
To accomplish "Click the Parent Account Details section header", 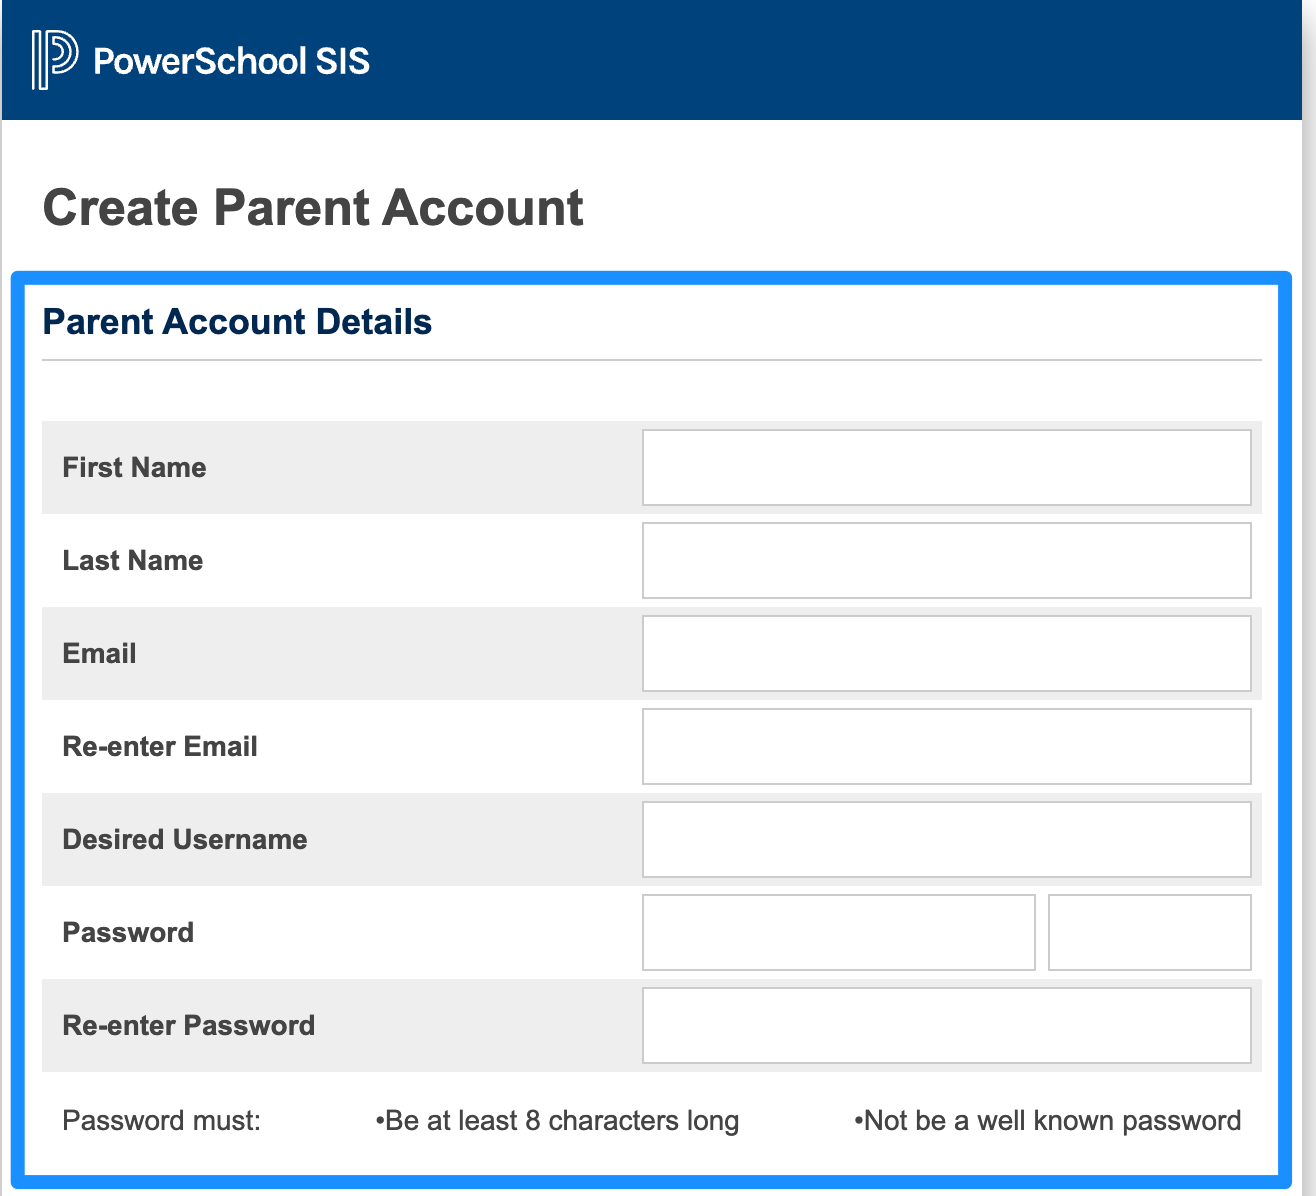I will click(x=237, y=322).
